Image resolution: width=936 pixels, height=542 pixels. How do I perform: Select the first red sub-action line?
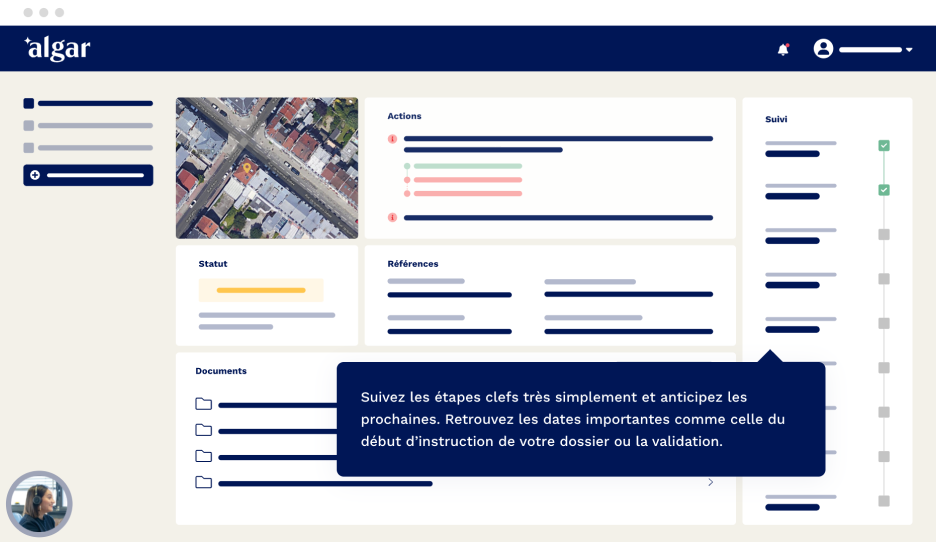tap(467, 180)
